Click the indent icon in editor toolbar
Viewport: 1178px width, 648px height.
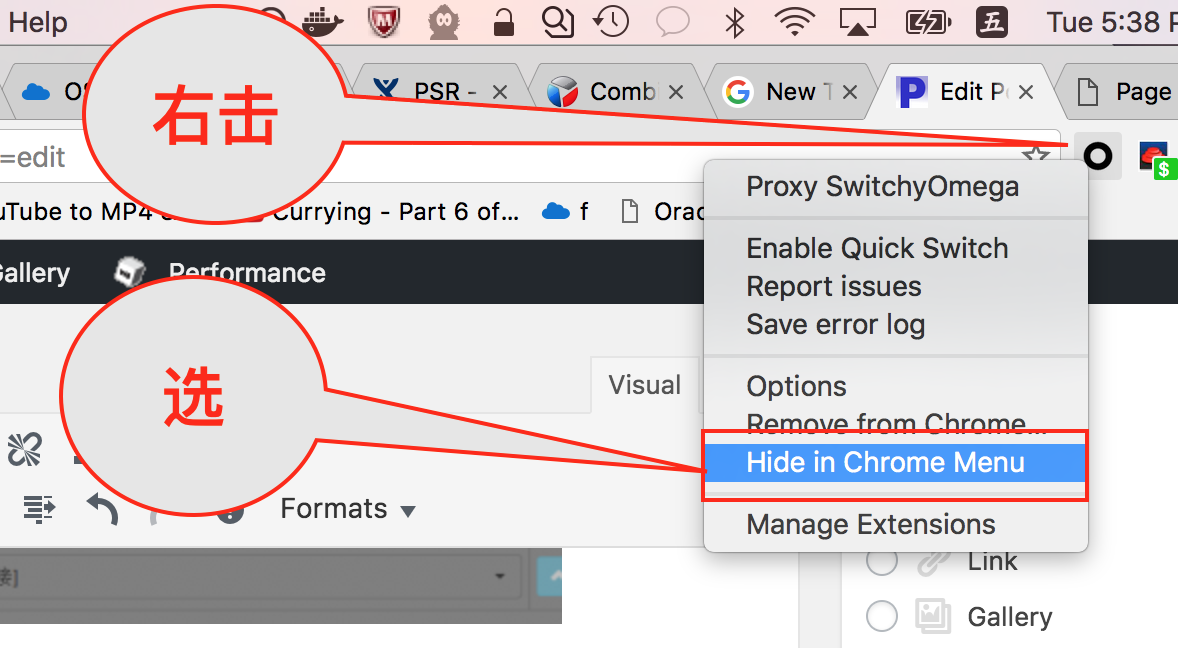coord(39,508)
